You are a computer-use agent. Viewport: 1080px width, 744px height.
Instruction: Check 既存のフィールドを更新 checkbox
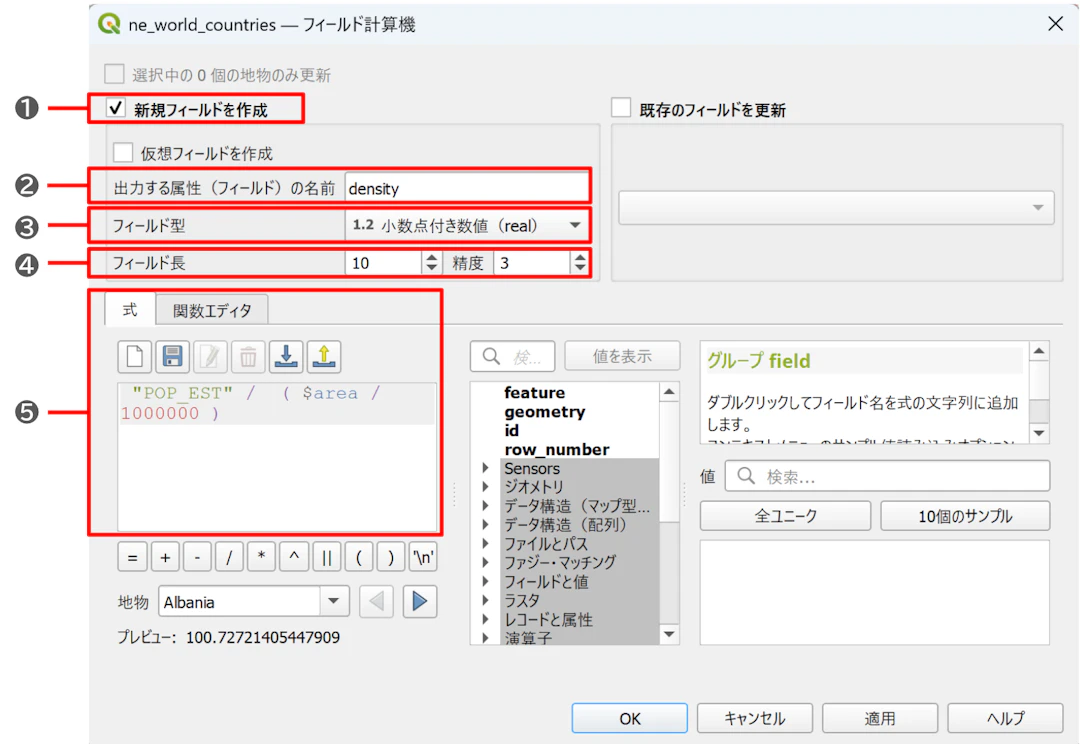[x=621, y=107]
